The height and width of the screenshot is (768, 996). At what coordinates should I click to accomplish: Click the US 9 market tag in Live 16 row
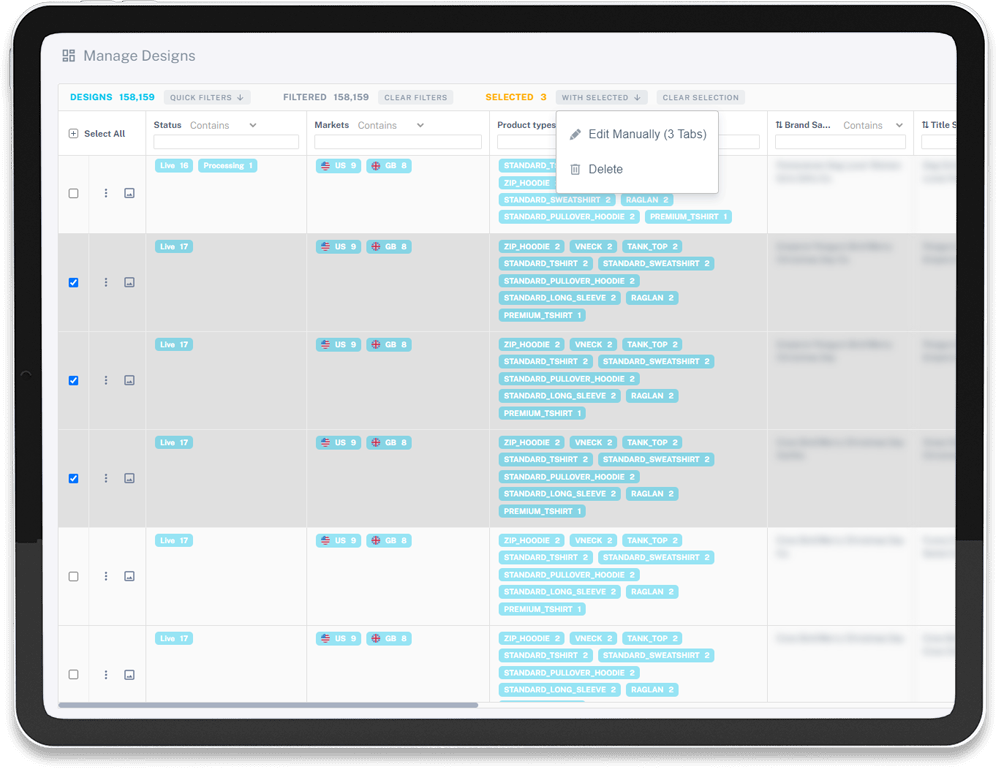click(339, 166)
